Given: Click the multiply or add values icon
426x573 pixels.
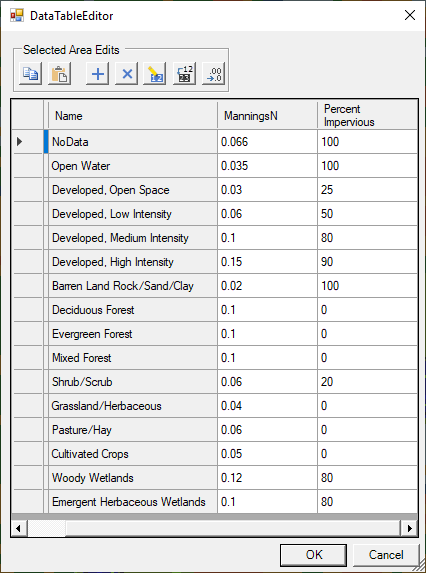Looking at the screenshot, I should coord(185,73).
